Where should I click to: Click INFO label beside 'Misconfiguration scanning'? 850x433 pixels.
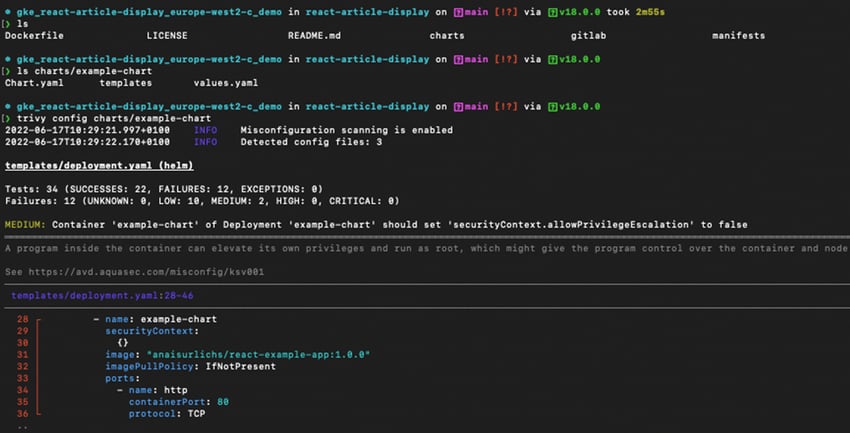pyautogui.click(x=205, y=131)
